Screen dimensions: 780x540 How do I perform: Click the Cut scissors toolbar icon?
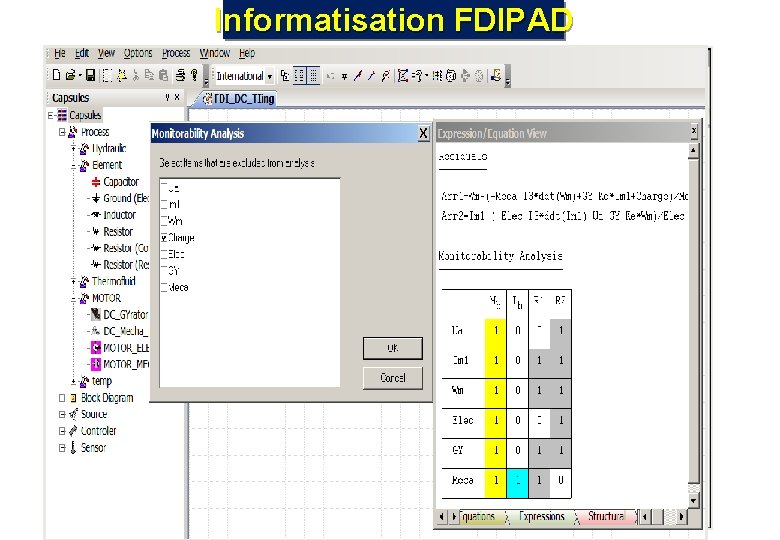pos(135,75)
